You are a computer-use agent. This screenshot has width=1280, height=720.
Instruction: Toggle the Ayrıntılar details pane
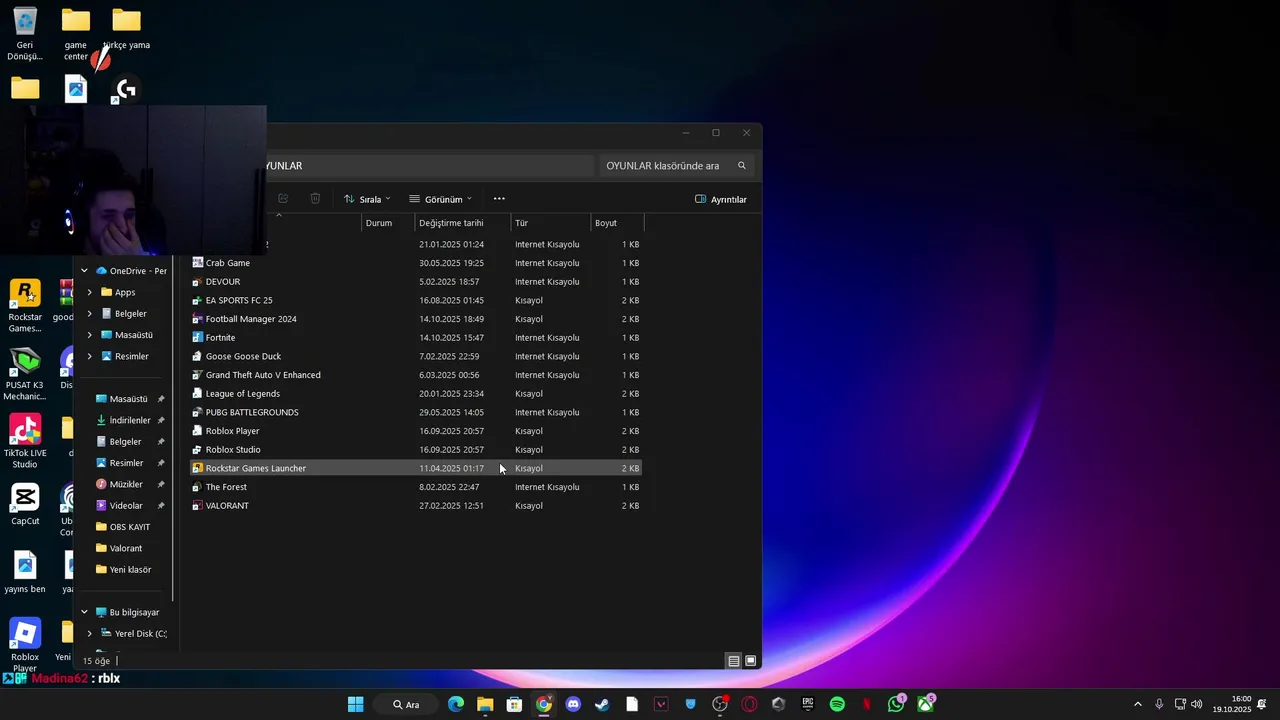point(721,199)
